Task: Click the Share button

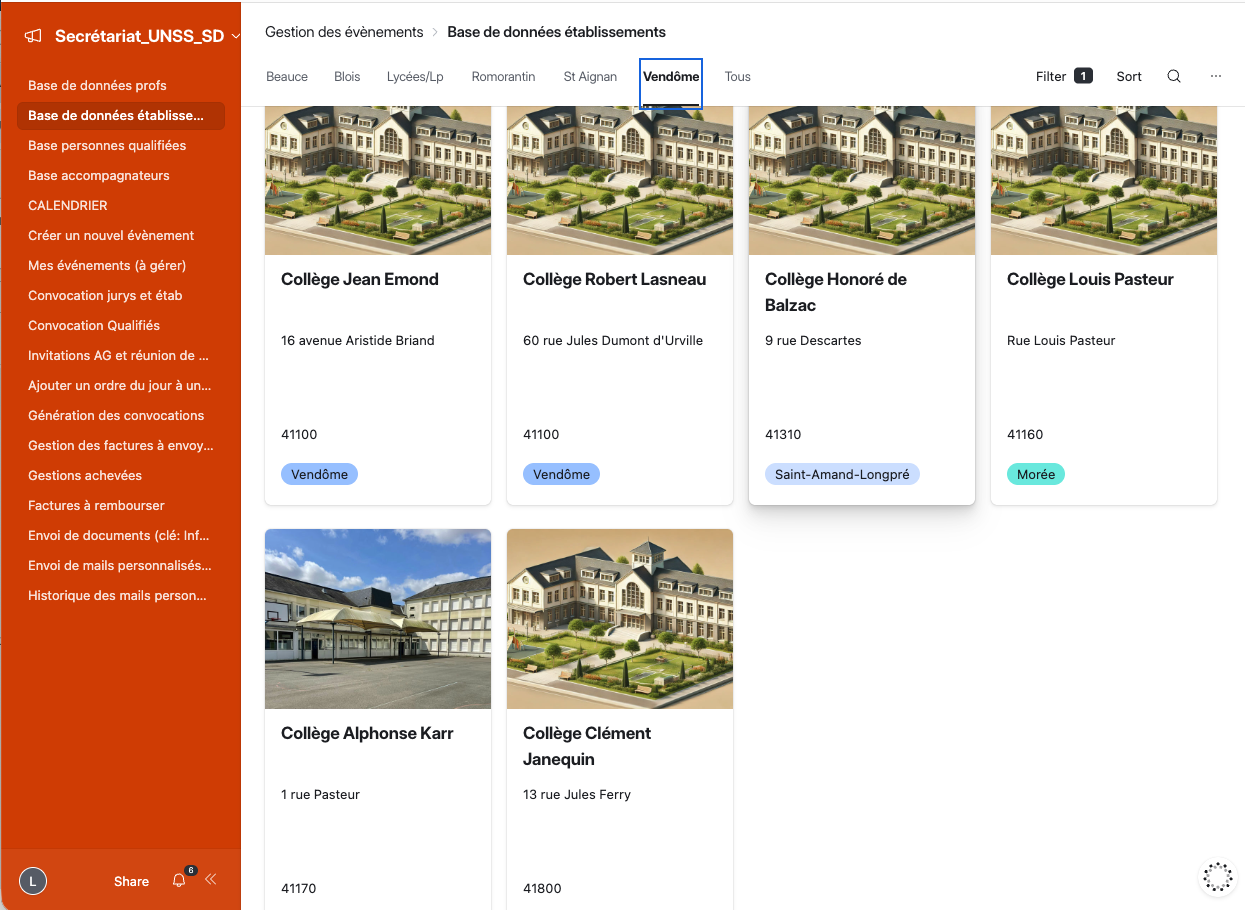Action: pos(131,881)
